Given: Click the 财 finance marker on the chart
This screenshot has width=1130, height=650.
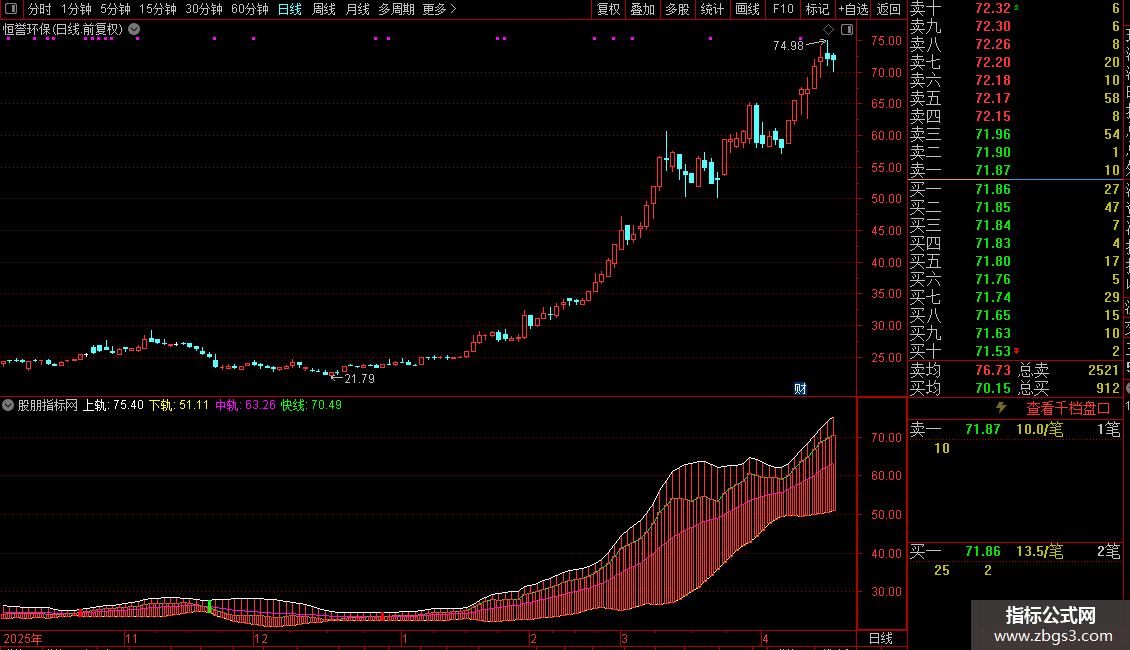Looking at the screenshot, I should coord(800,389).
